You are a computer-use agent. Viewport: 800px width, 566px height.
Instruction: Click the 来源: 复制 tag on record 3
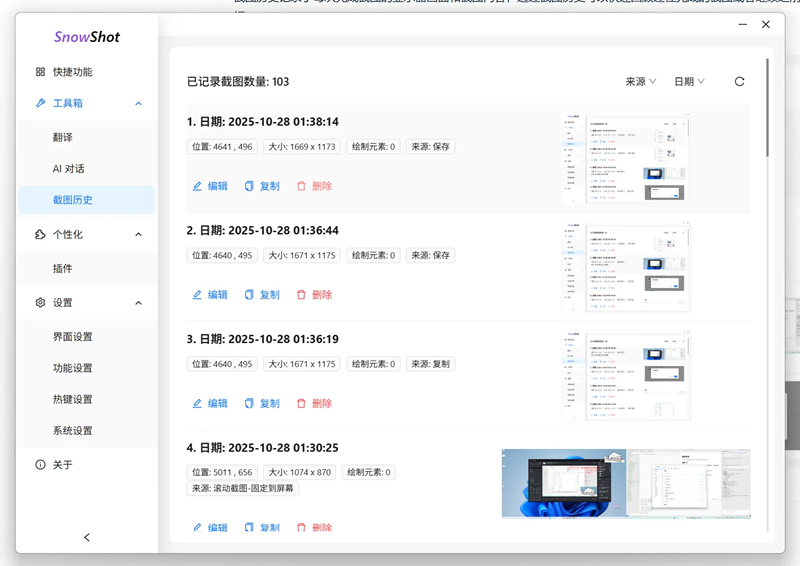coord(430,364)
